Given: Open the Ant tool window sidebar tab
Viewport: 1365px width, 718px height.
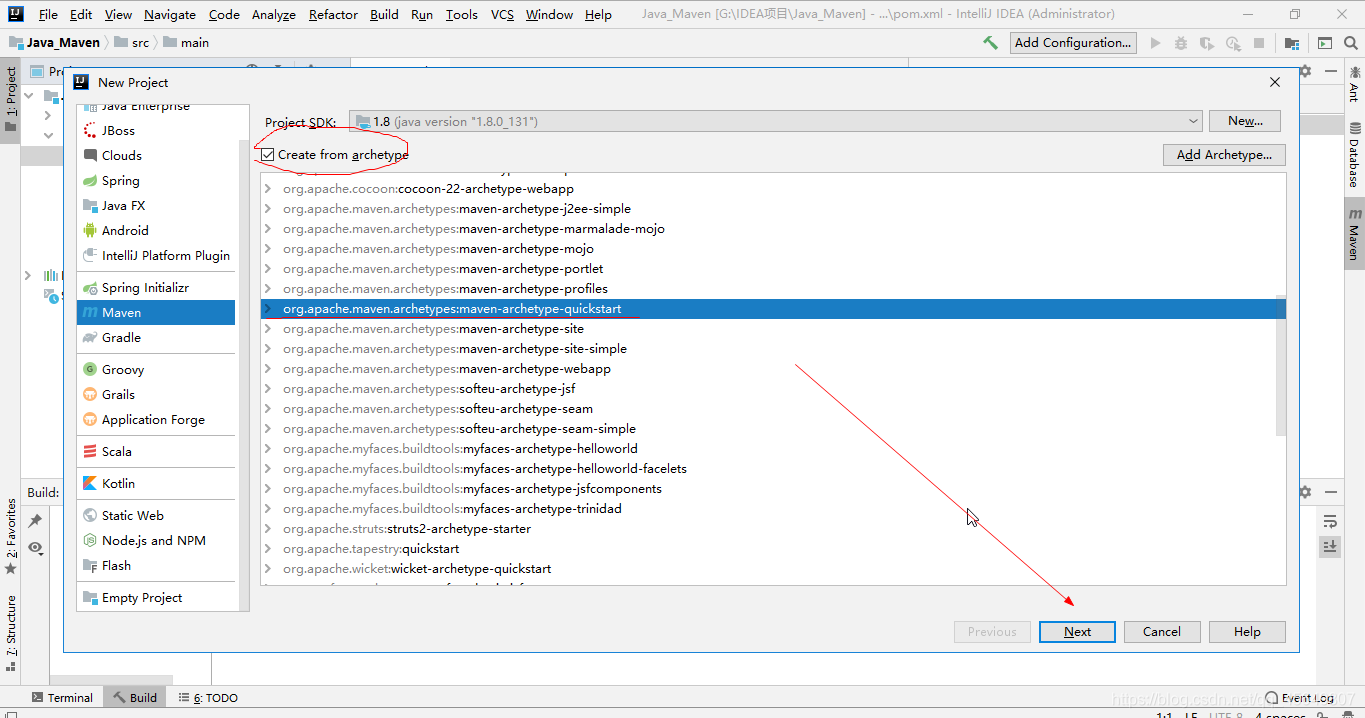Looking at the screenshot, I should pos(1354,83).
